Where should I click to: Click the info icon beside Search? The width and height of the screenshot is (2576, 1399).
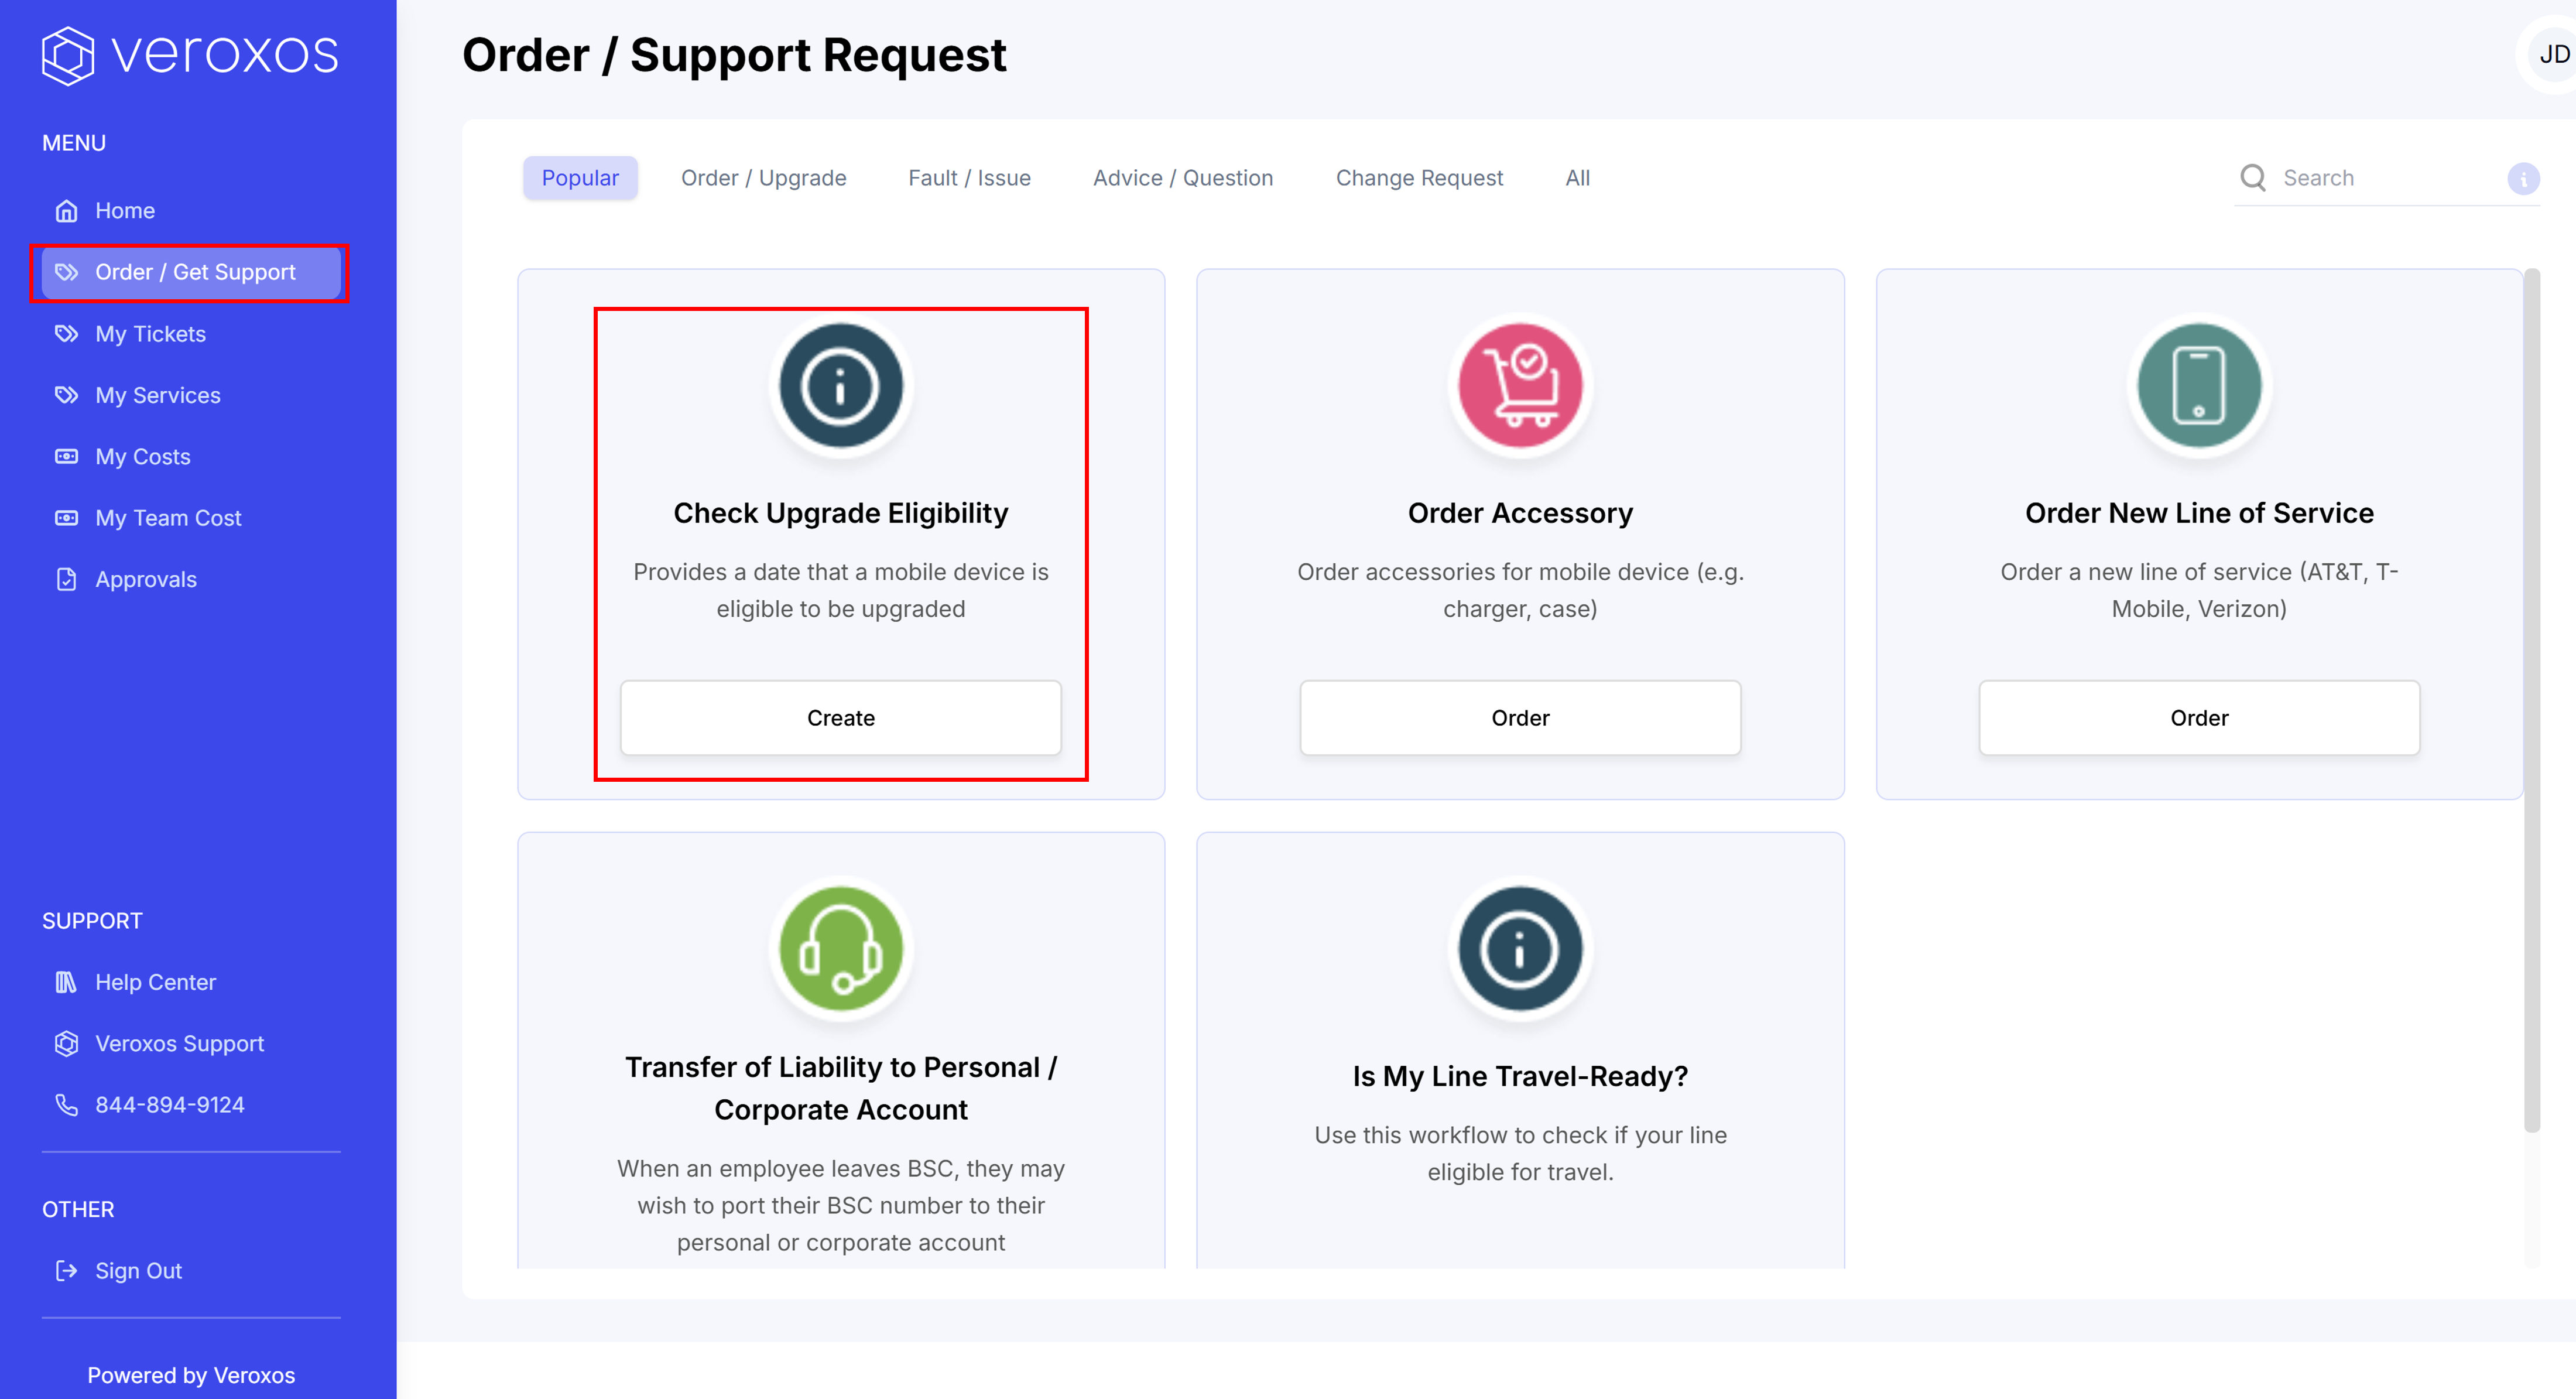coord(2523,179)
